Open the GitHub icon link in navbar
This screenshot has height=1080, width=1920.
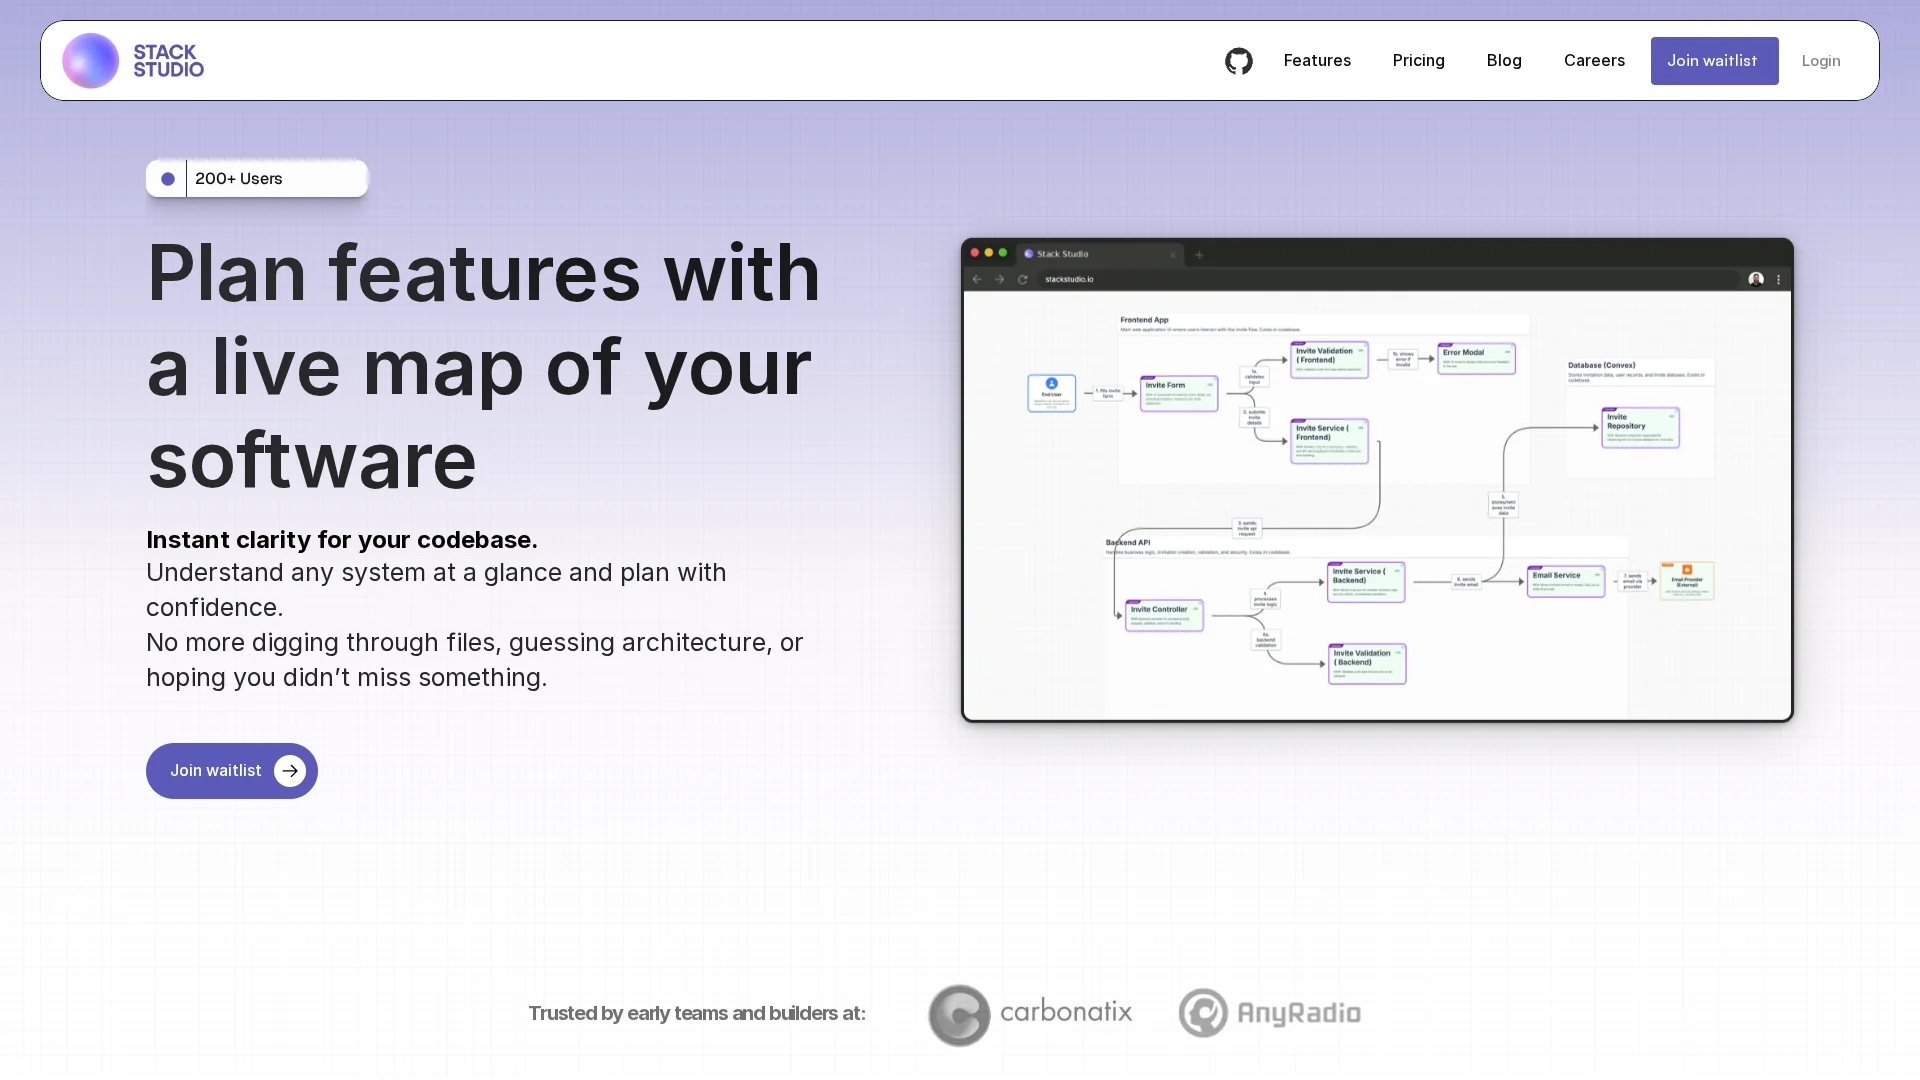pos(1239,61)
